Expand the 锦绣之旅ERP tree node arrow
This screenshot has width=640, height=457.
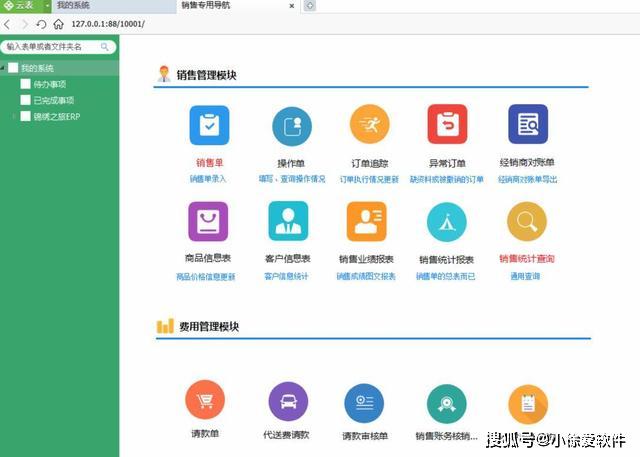14,117
